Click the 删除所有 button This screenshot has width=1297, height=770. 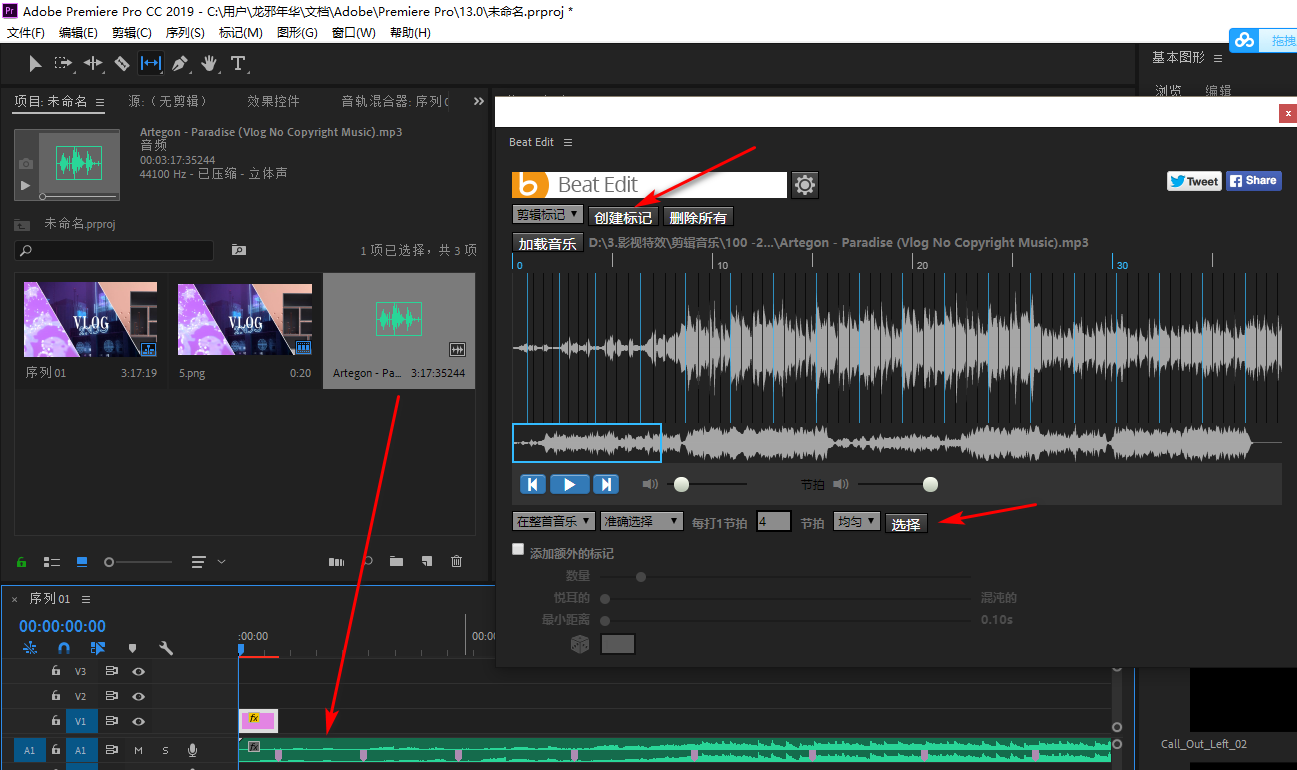point(698,217)
